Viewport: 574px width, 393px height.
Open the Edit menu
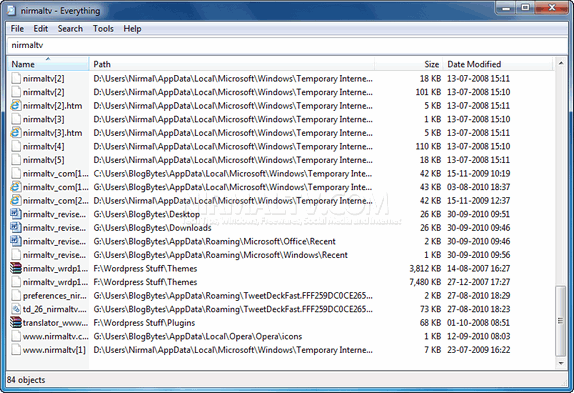(x=41, y=29)
